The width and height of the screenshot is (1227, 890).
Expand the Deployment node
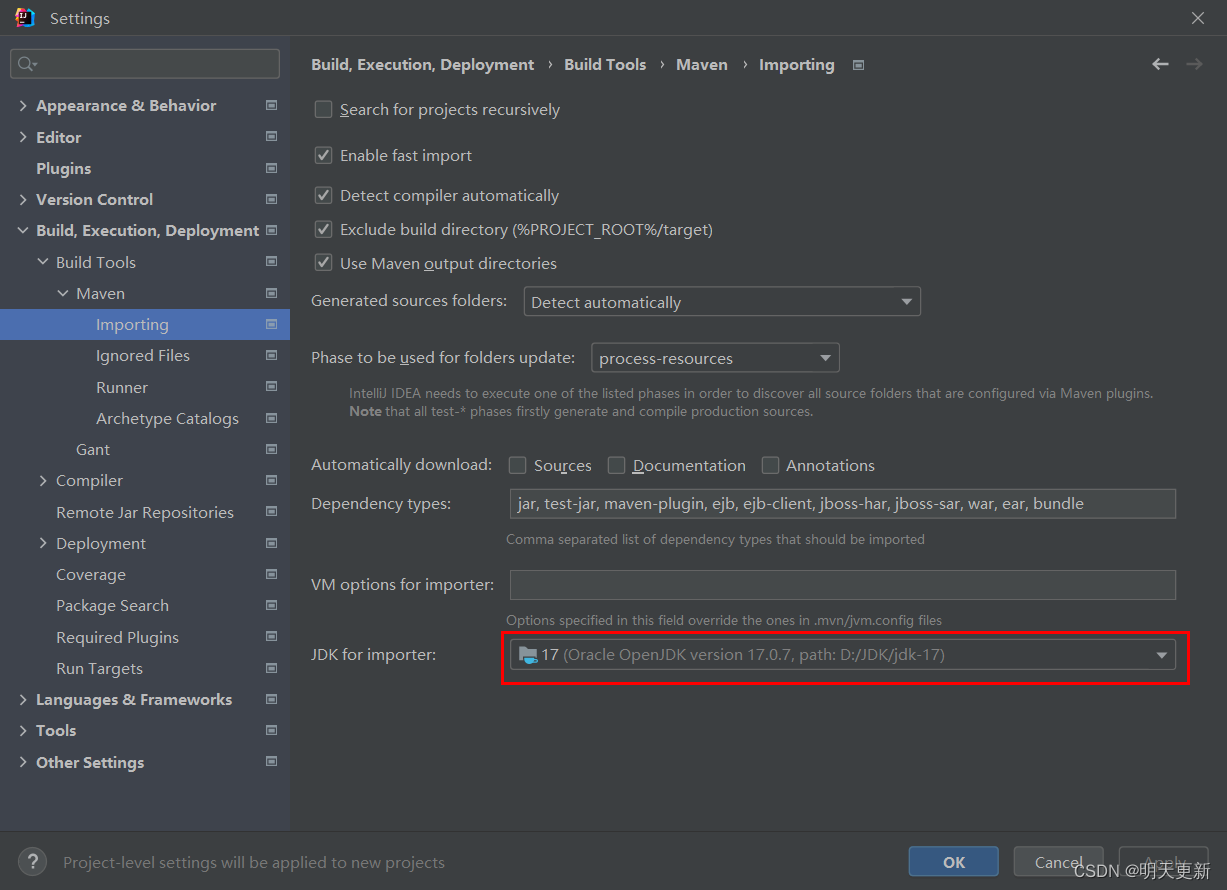click(x=43, y=543)
